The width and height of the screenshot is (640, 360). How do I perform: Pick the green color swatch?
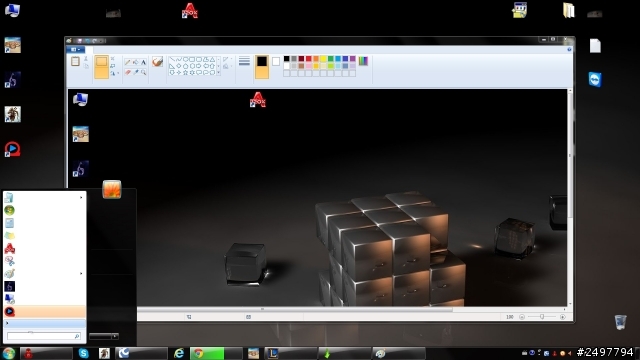tap(331, 59)
